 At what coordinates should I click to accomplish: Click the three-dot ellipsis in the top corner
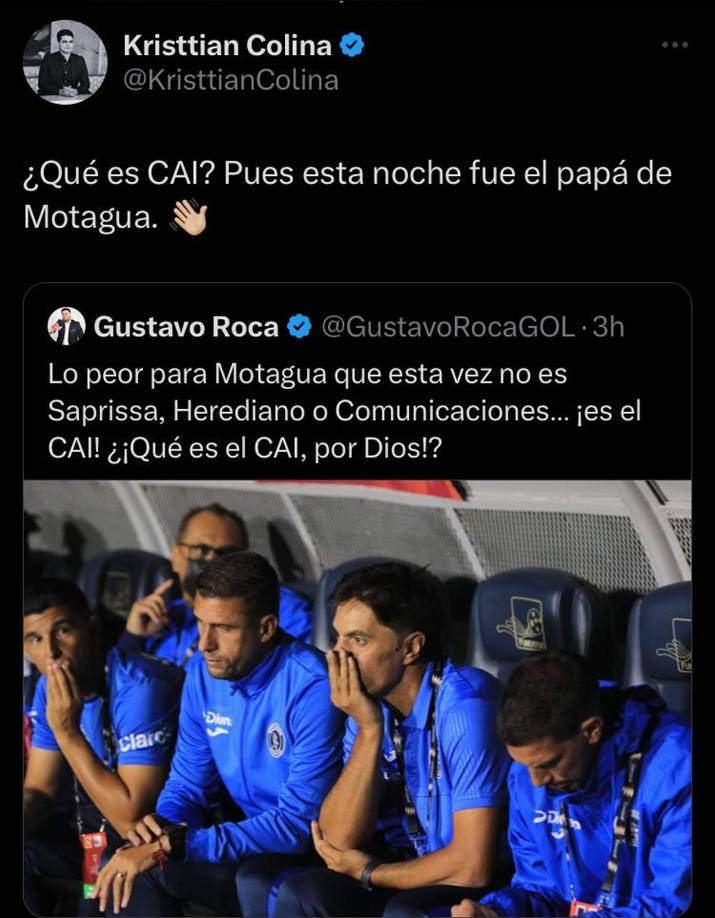pos(676,42)
